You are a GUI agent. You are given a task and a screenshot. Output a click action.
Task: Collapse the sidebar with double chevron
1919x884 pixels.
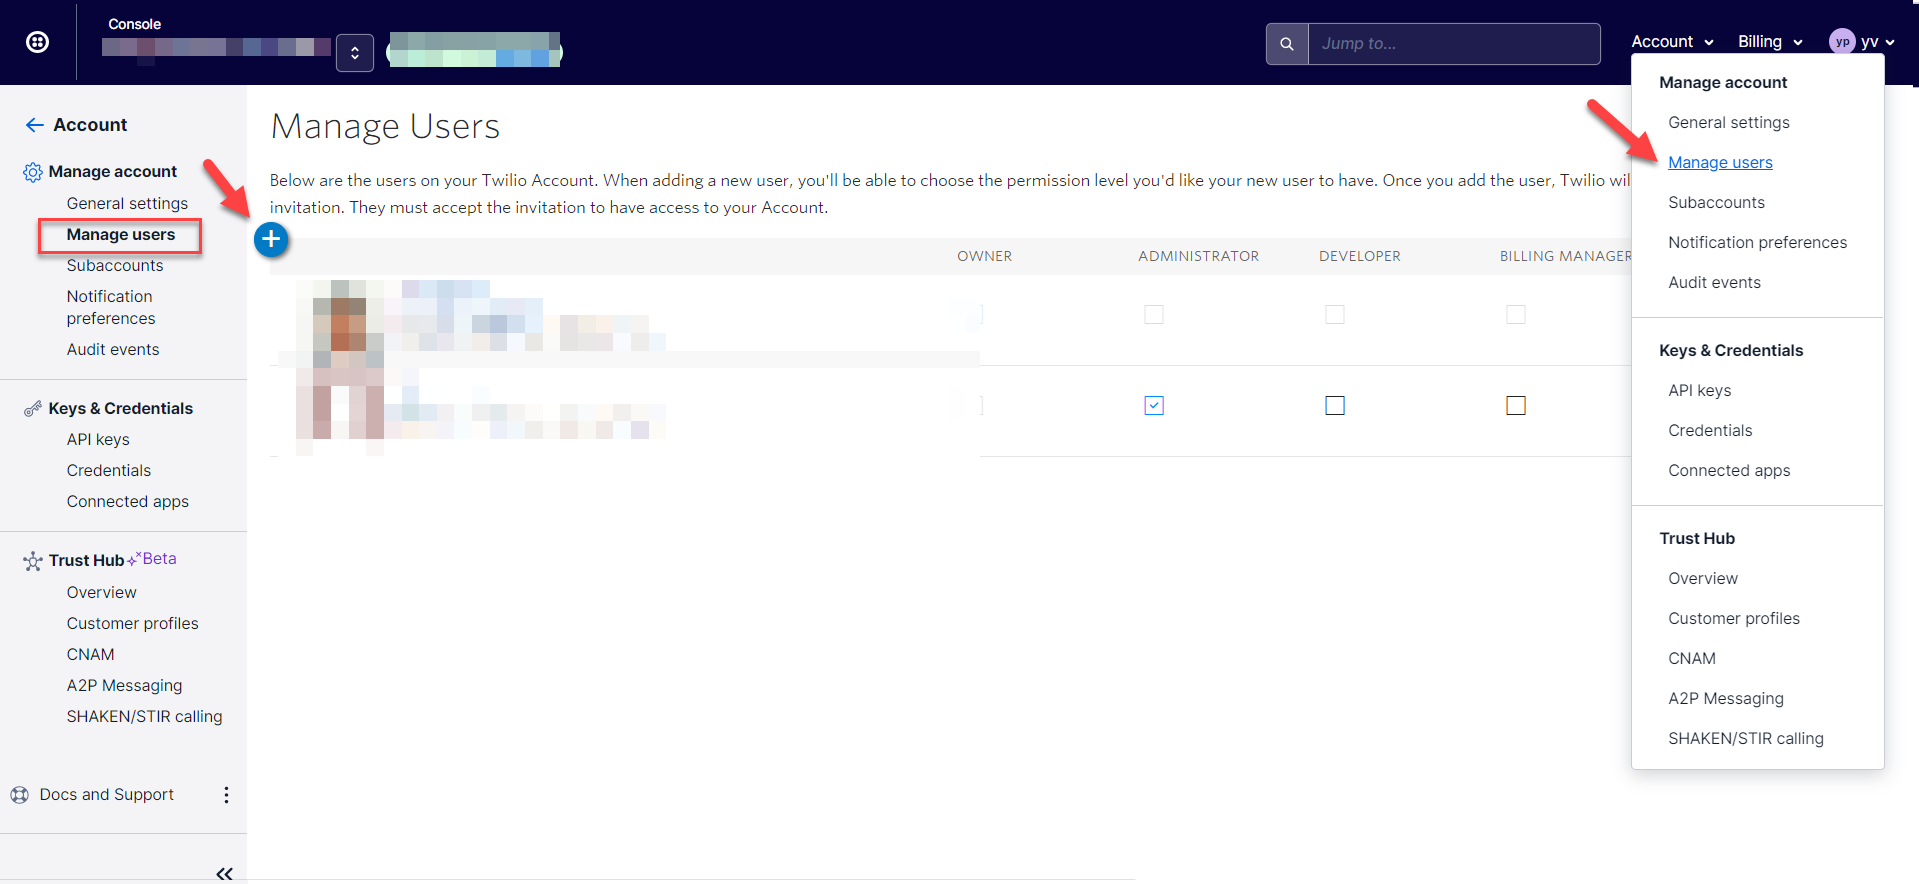(x=224, y=874)
